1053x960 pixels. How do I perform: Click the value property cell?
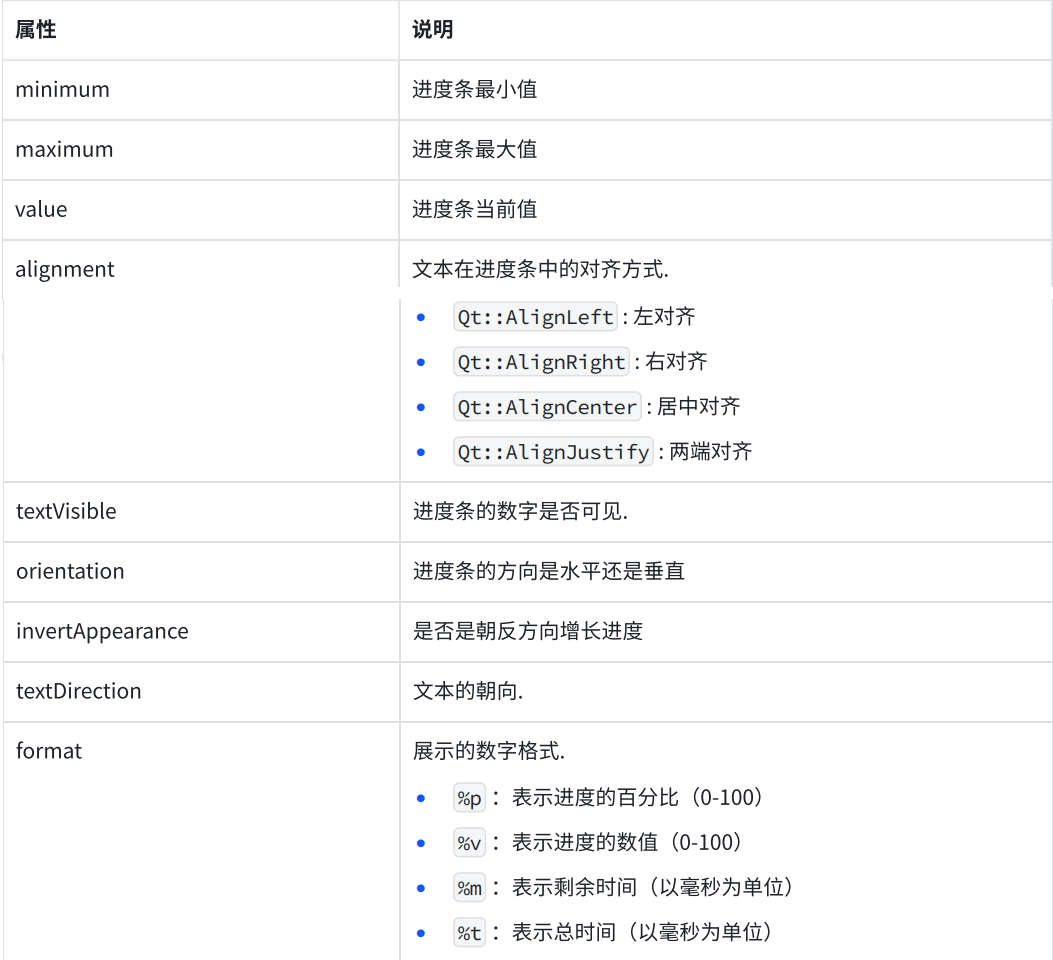200,209
